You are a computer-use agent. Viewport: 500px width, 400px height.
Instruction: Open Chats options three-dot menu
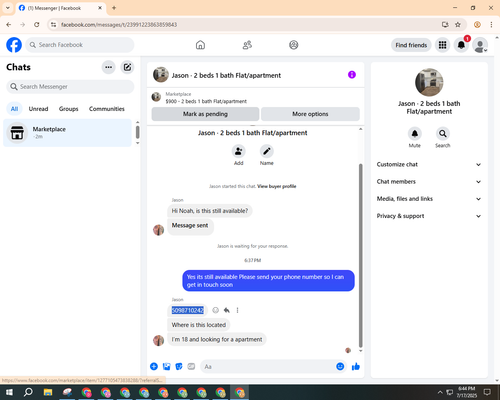tap(109, 67)
